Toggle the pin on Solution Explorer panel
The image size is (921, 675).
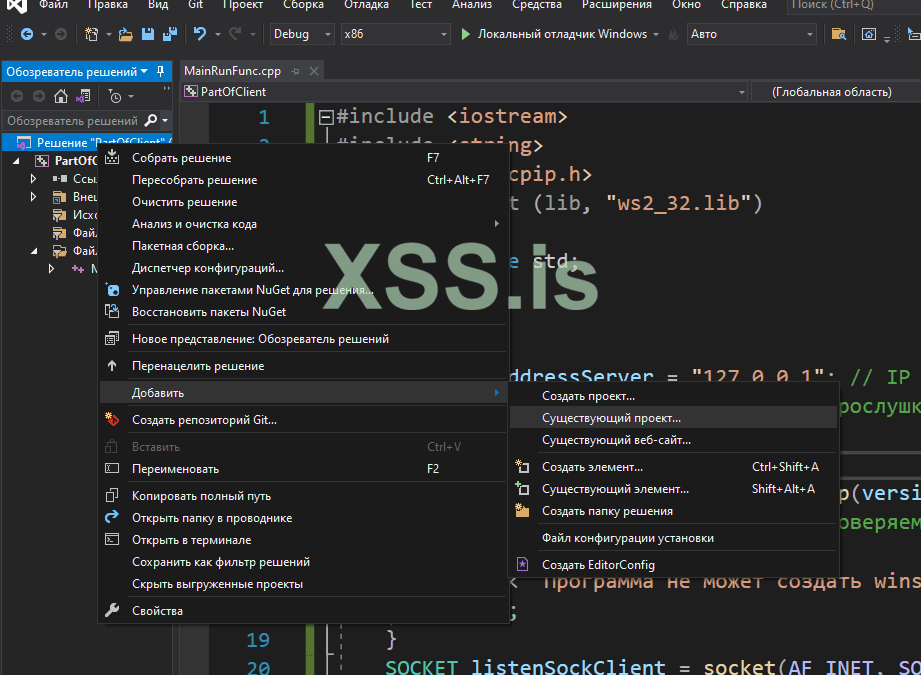click(161, 72)
